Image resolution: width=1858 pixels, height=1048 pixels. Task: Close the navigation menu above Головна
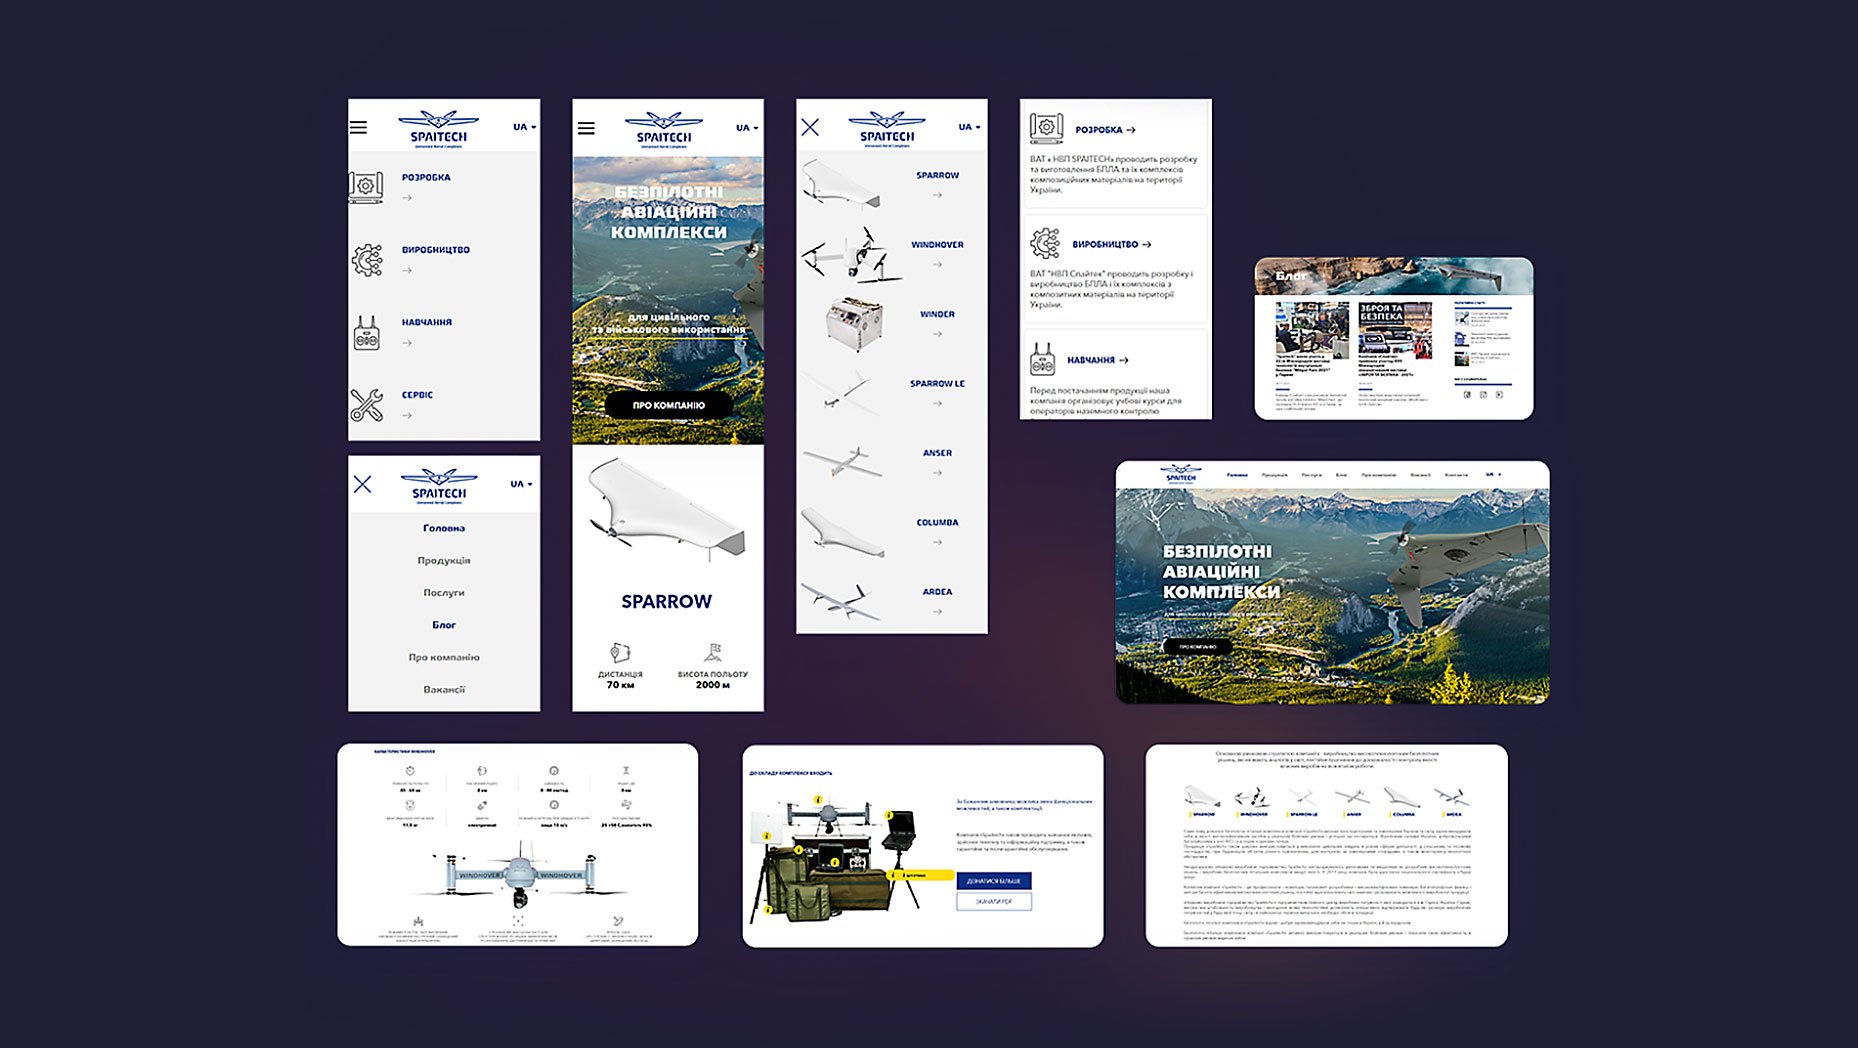coord(362,484)
